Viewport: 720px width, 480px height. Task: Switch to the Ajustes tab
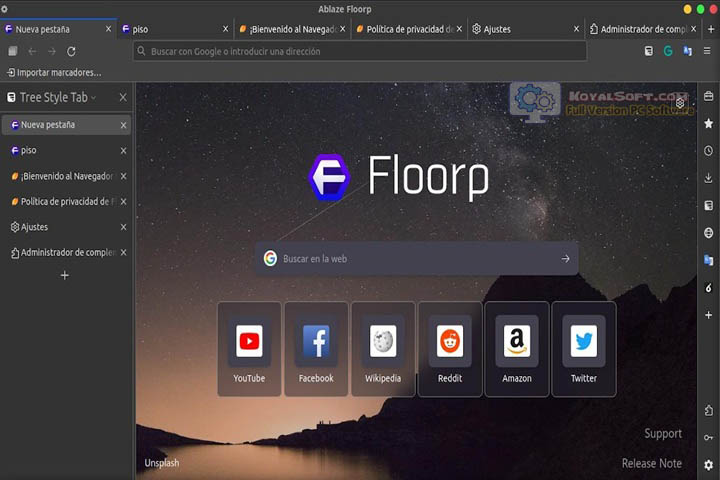[x=527, y=29]
